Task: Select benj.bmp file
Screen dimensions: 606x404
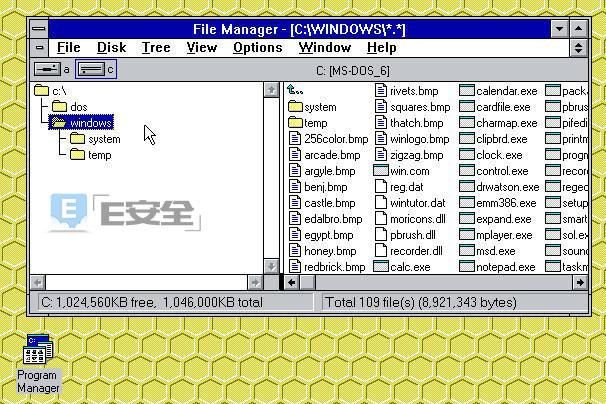Action: click(318, 187)
